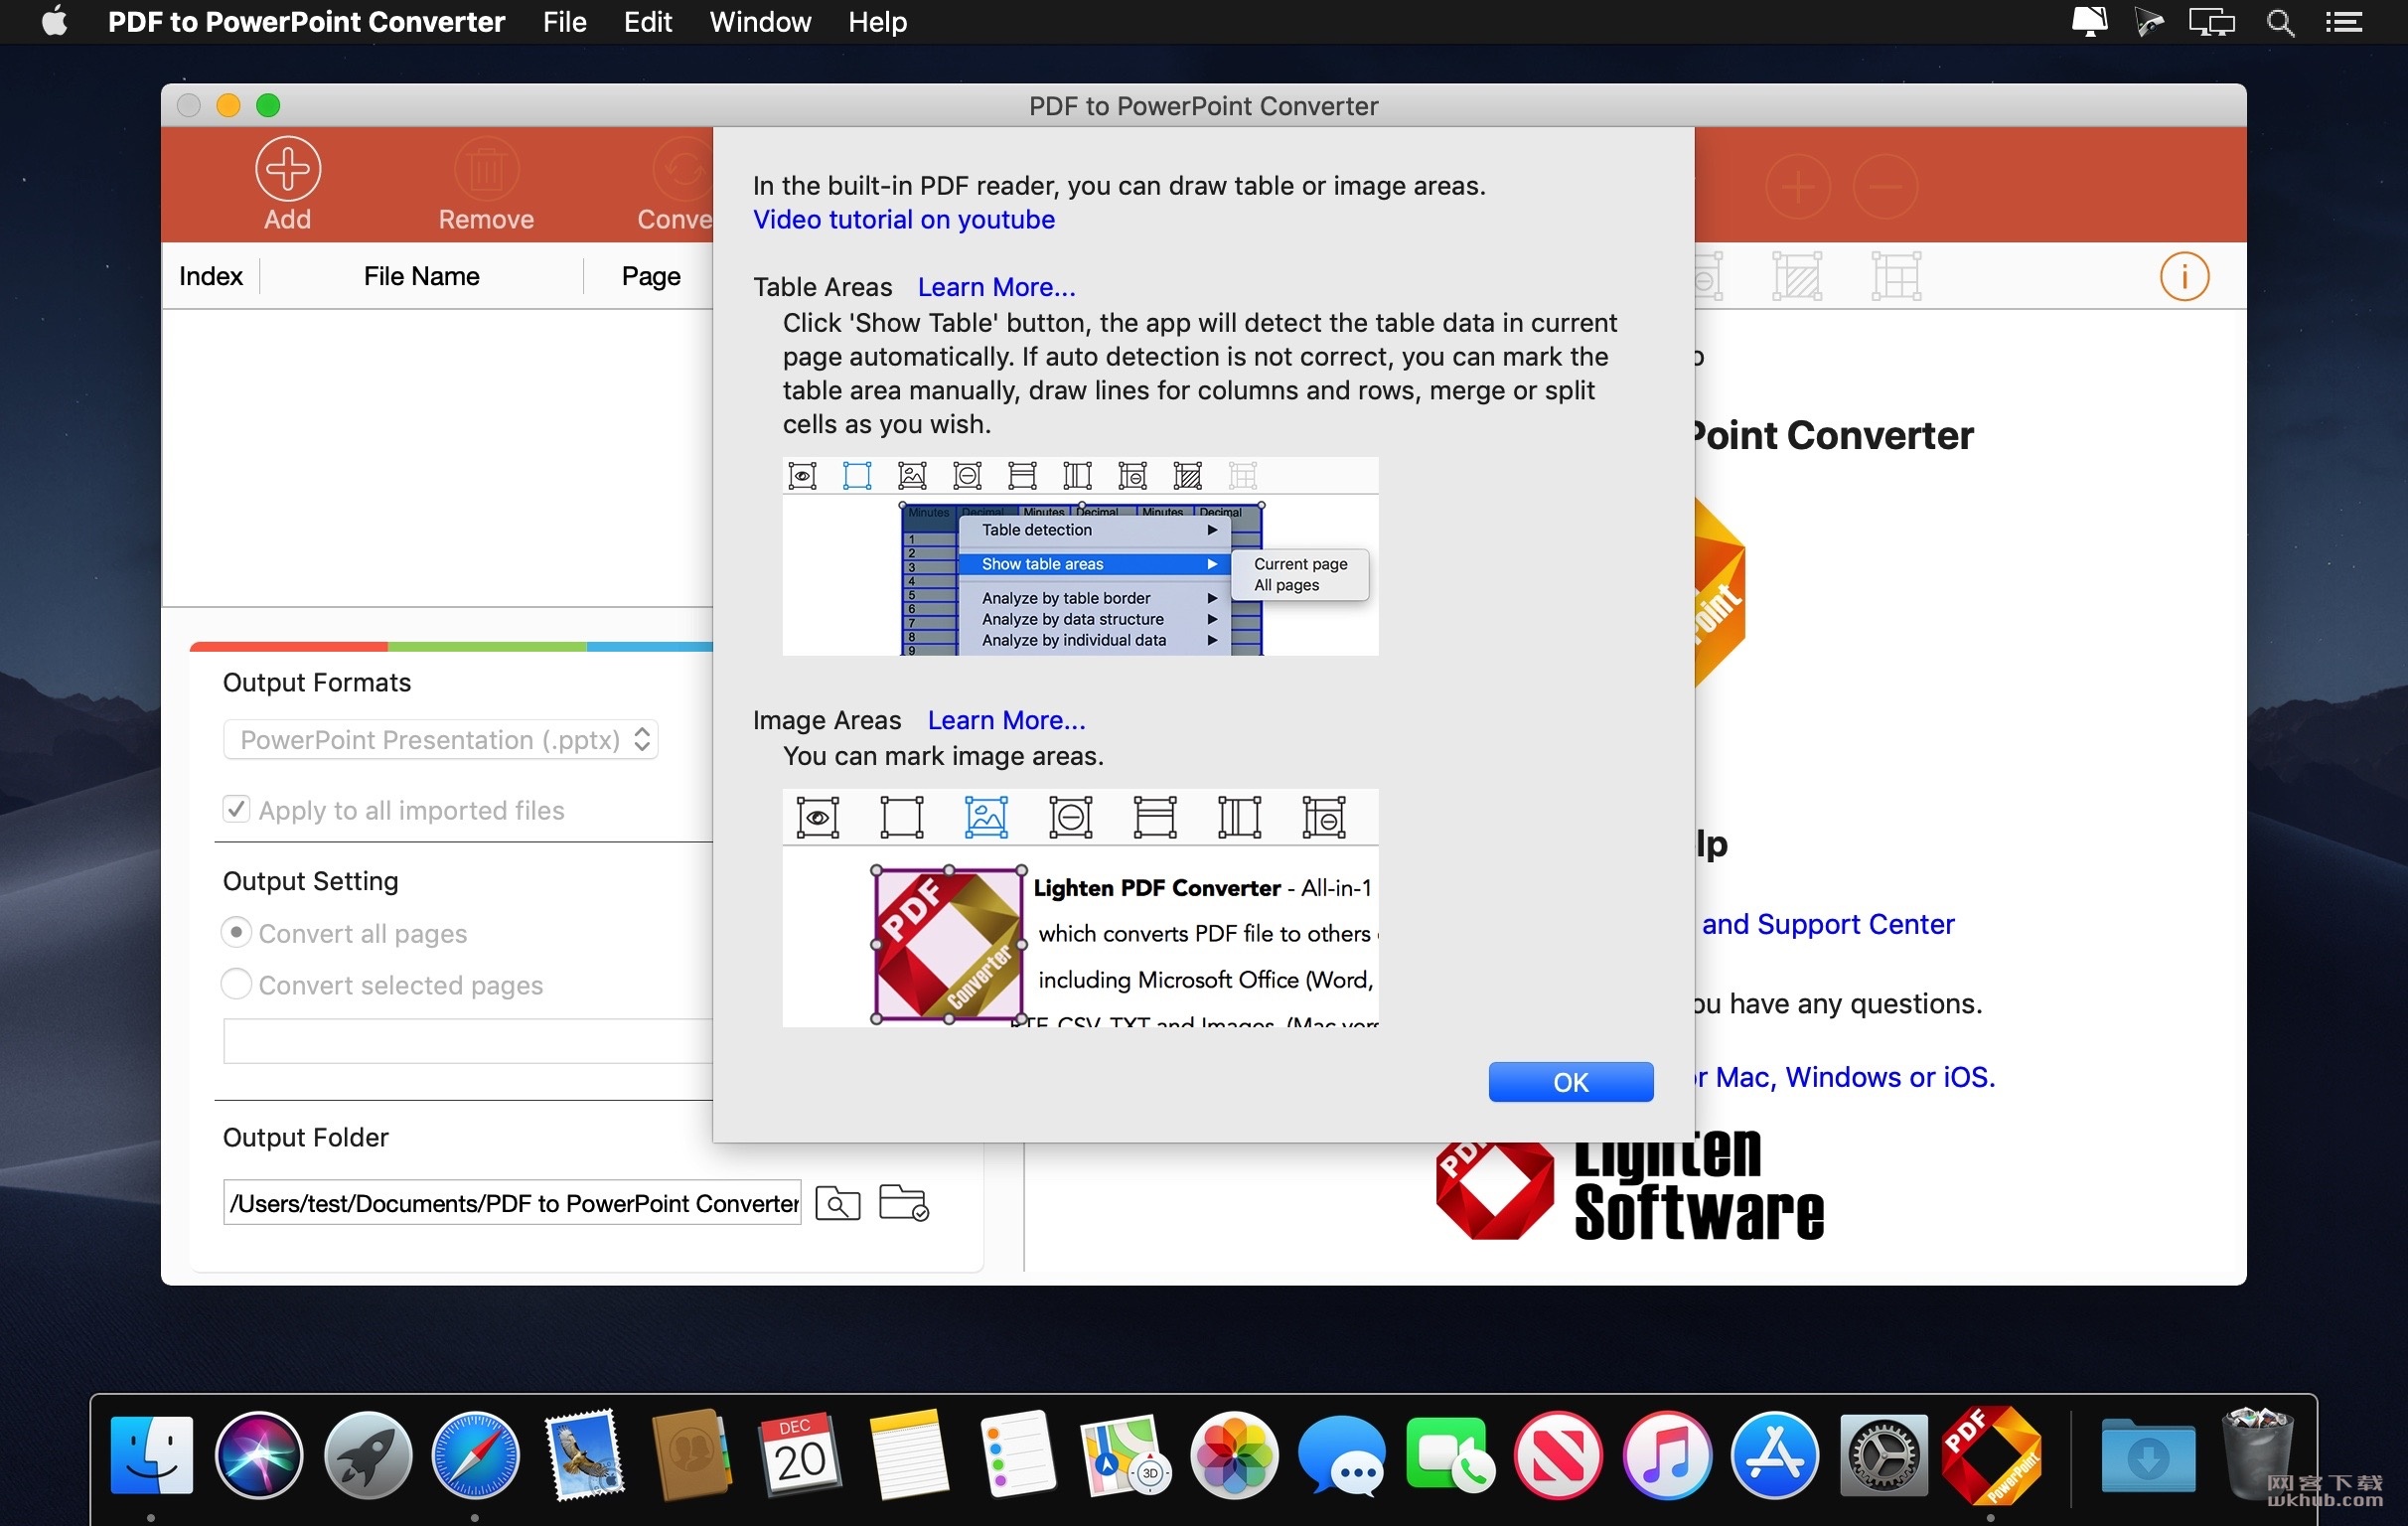
Task: Open the Edit menu
Action: (x=648, y=21)
